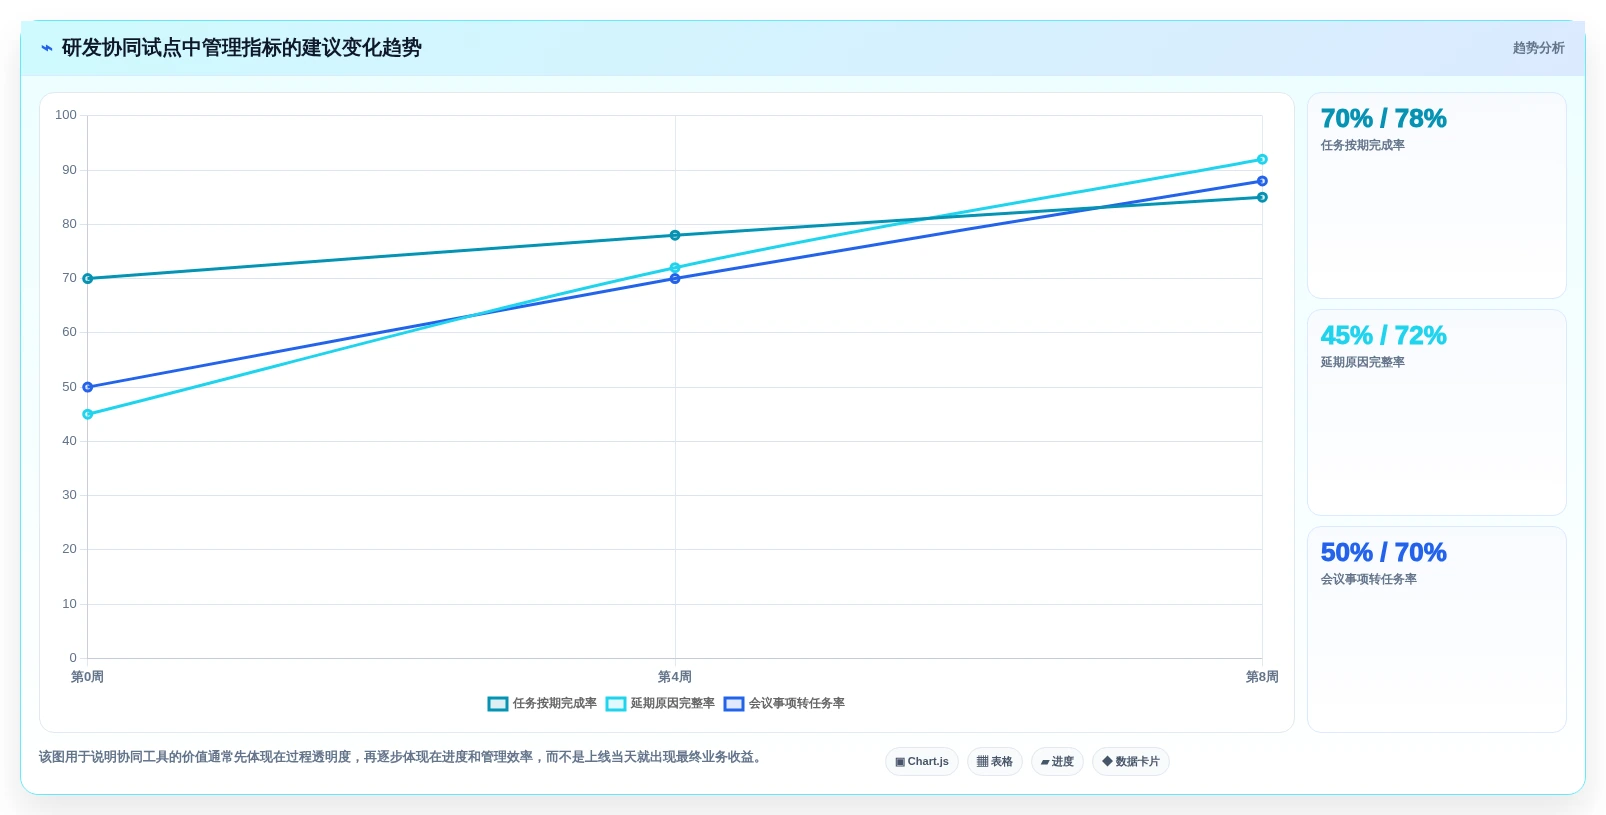The width and height of the screenshot is (1606, 815).
Task: Click the 第8周 point at value 85
Action: pos(1262,198)
